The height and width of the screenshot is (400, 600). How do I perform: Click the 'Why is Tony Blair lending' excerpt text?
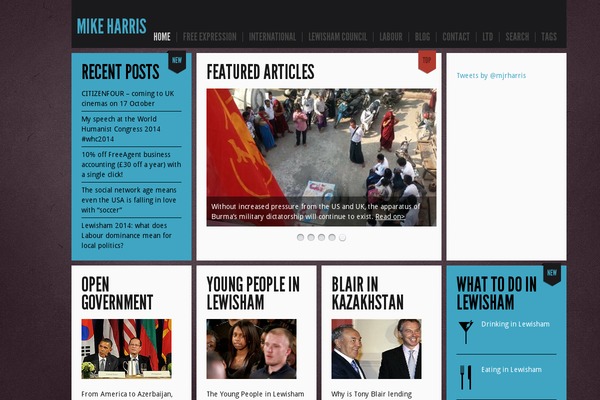372,394
